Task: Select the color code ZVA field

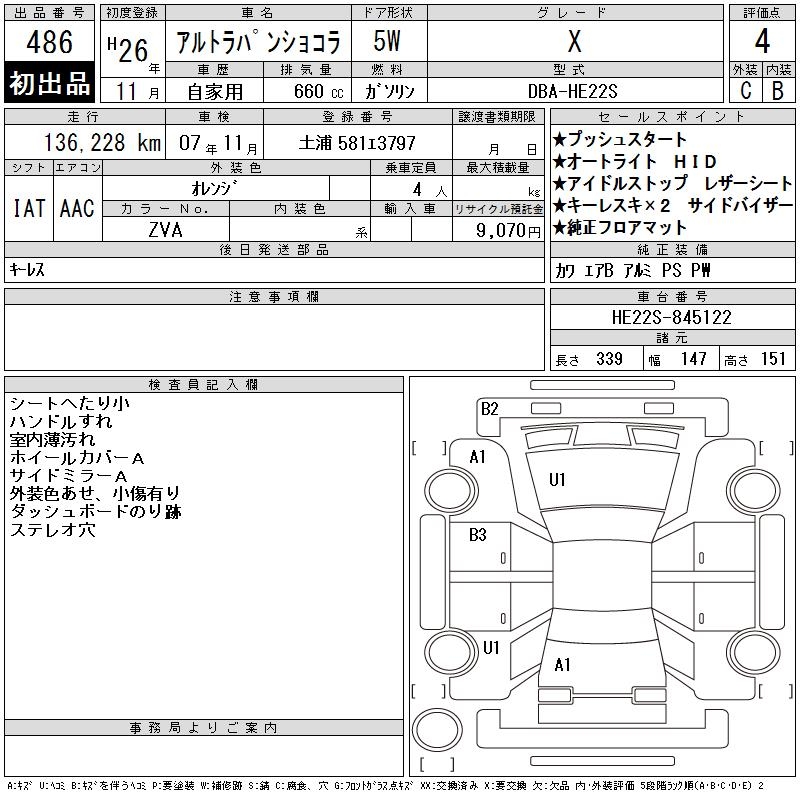Action: click(x=165, y=229)
